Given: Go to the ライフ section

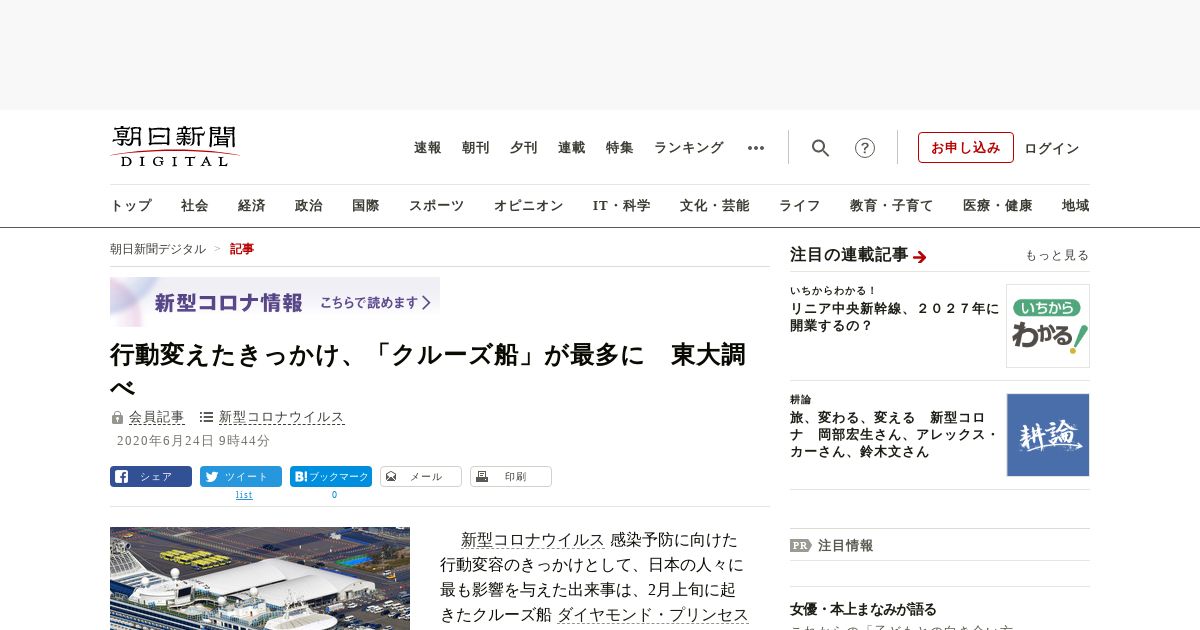Looking at the screenshot, I should (800, 206).
